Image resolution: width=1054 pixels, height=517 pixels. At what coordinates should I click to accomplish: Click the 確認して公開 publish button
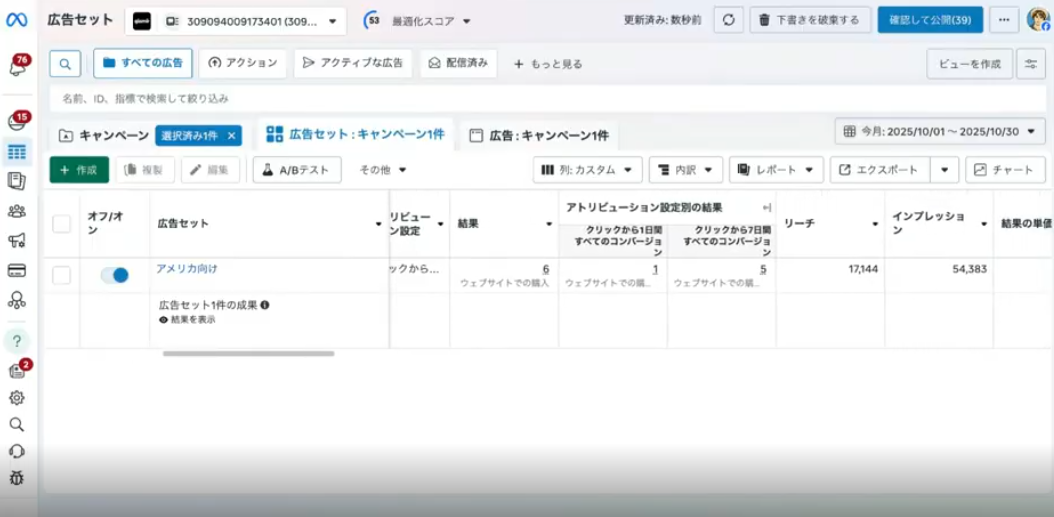click(x=930, y=20)
